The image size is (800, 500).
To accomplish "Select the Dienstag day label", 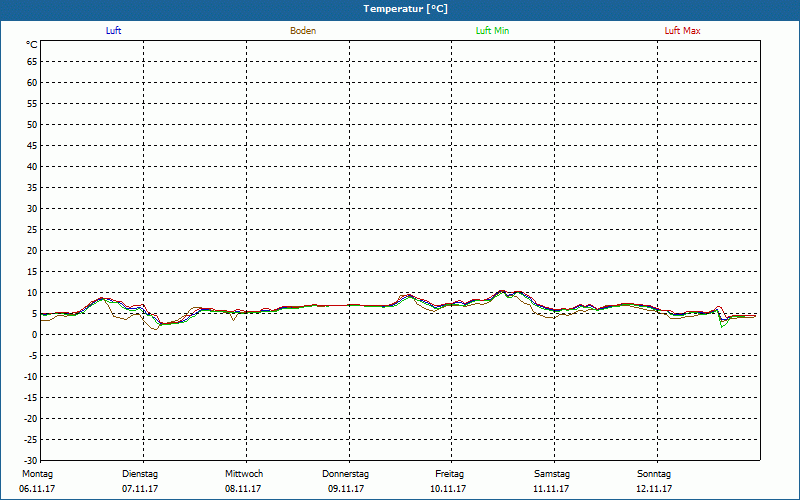I will [140, 474].
